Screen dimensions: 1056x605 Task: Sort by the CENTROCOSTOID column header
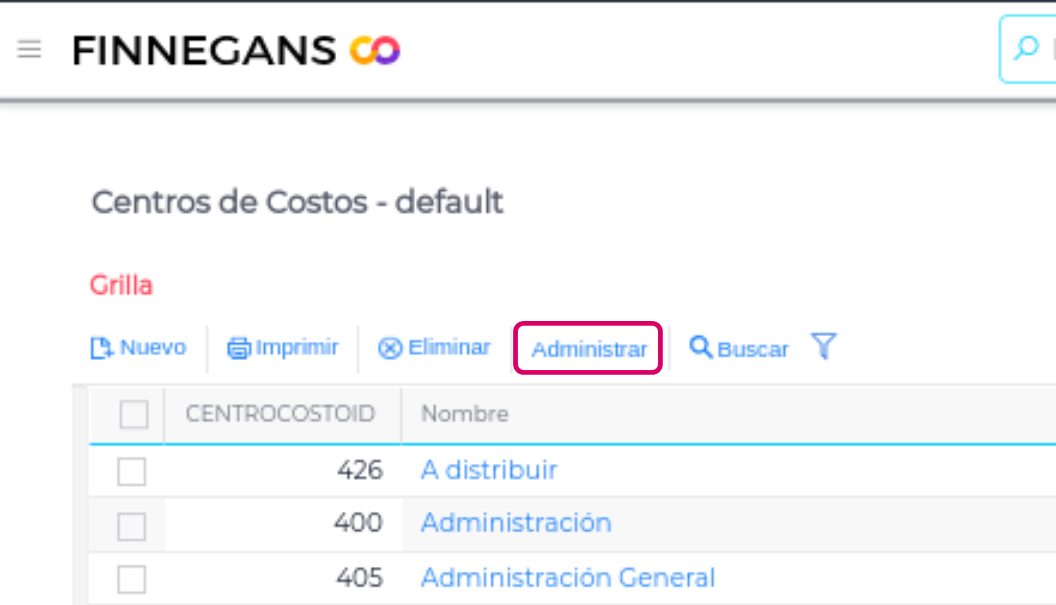pos(280,413)
